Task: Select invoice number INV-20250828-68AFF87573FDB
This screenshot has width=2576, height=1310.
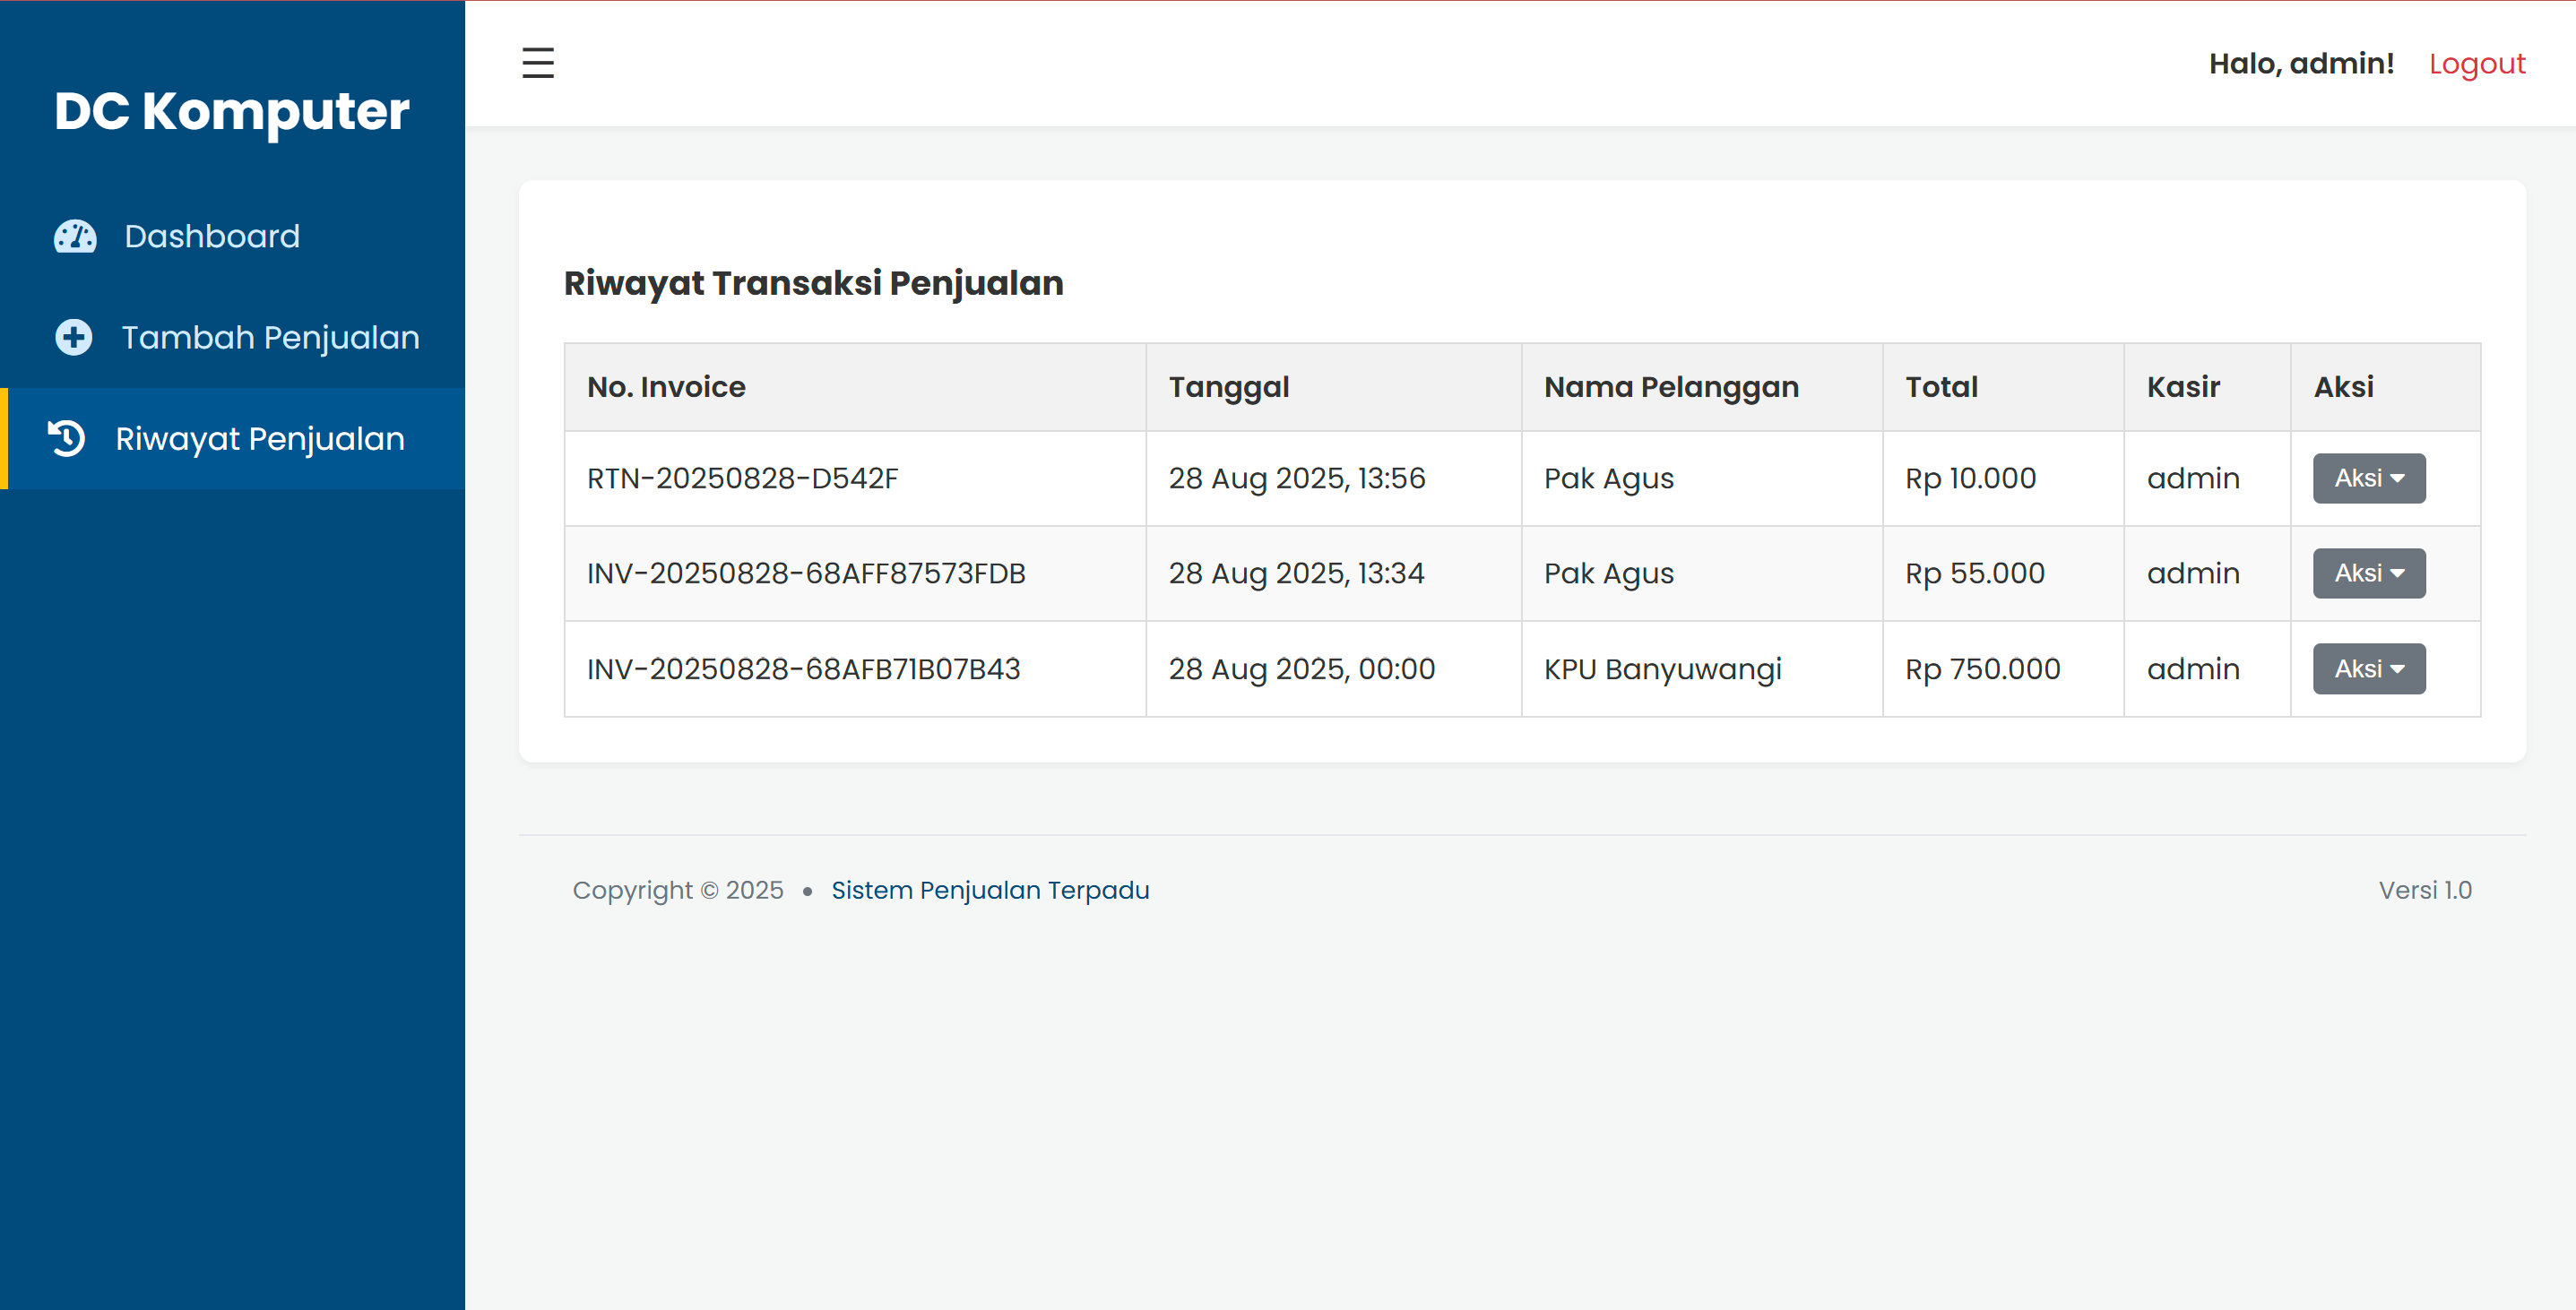Action: click(806, 574)
